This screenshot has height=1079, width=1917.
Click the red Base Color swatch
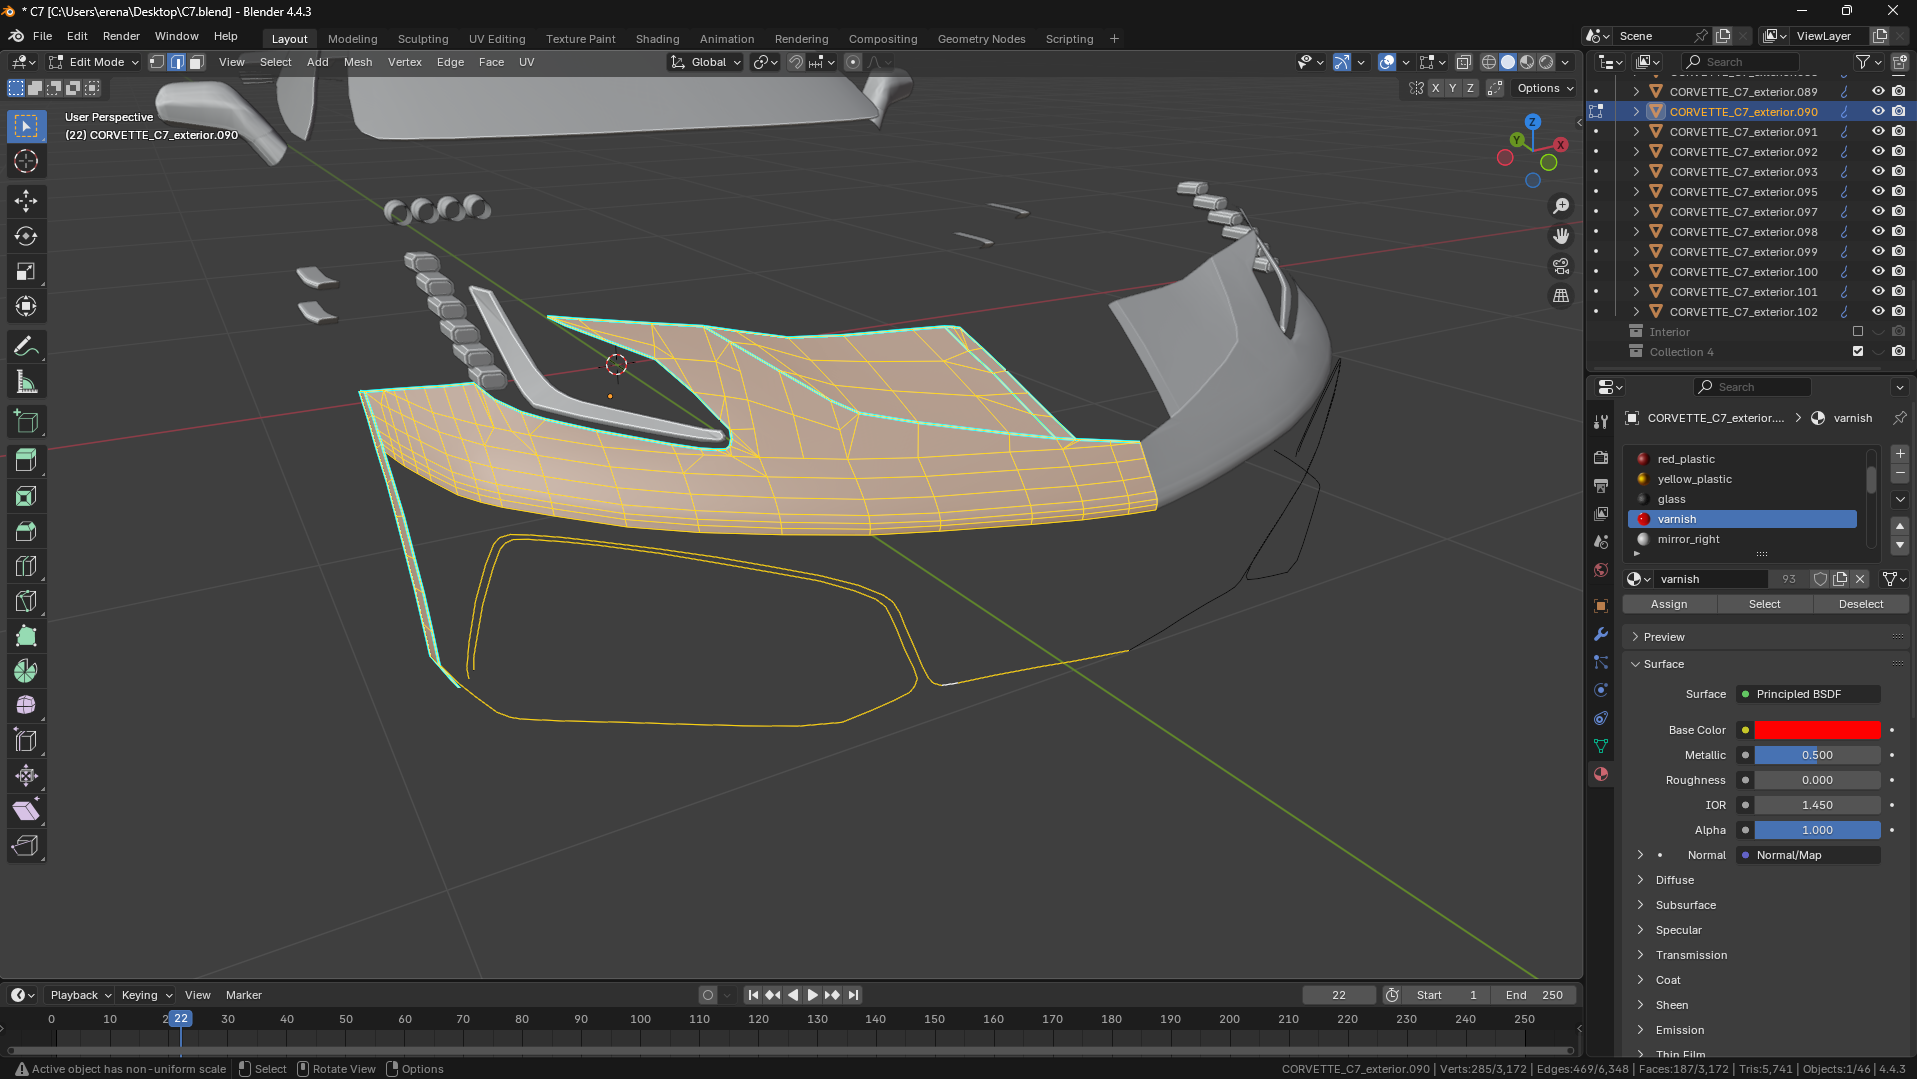click(x=1816, y=730)
